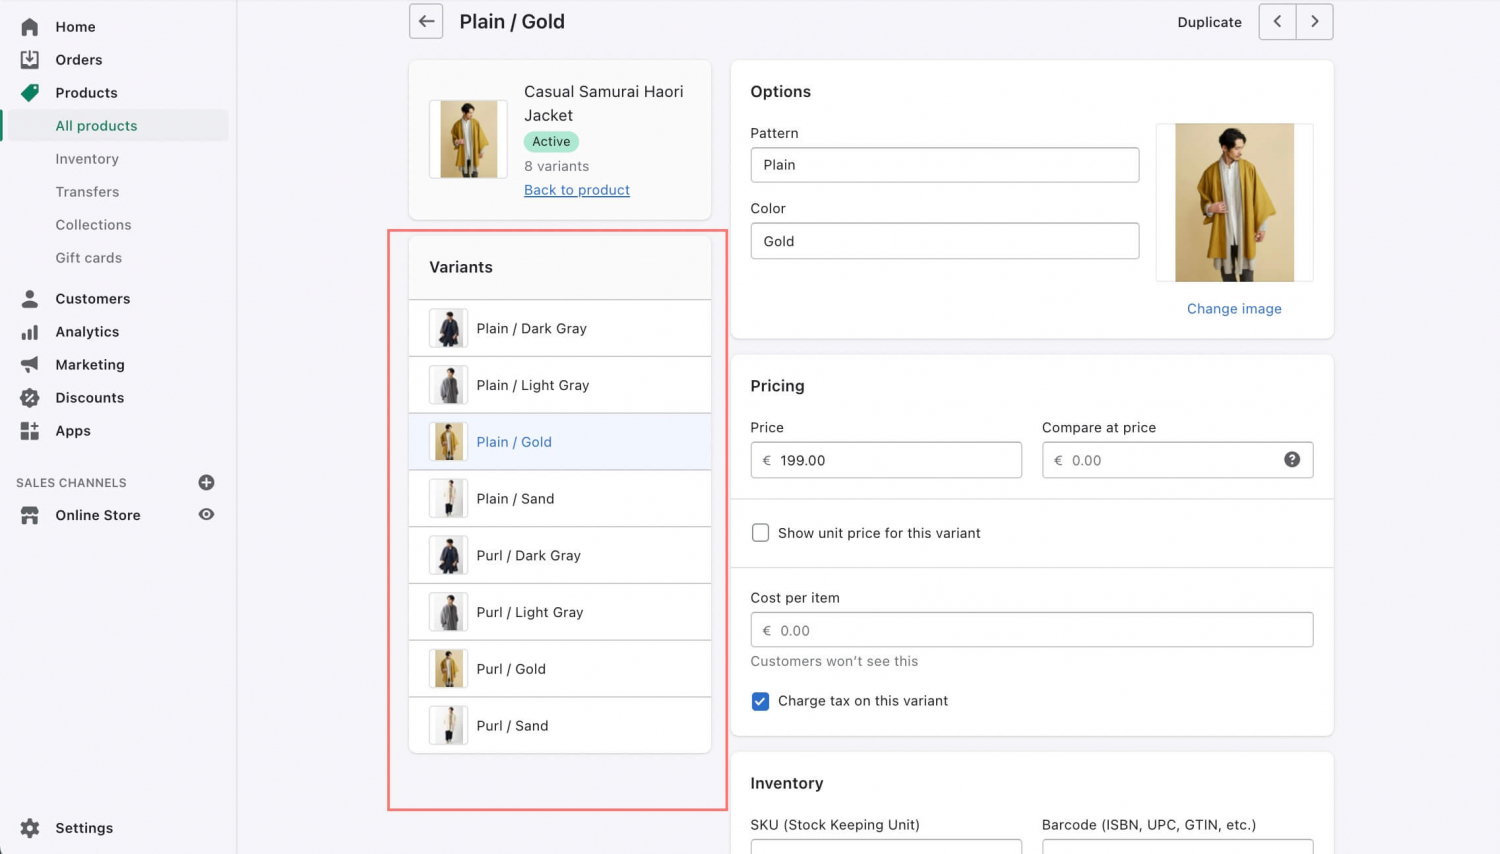1500x854 pixels.
Task: Open the Discounts section
Action: click(89, 397)
